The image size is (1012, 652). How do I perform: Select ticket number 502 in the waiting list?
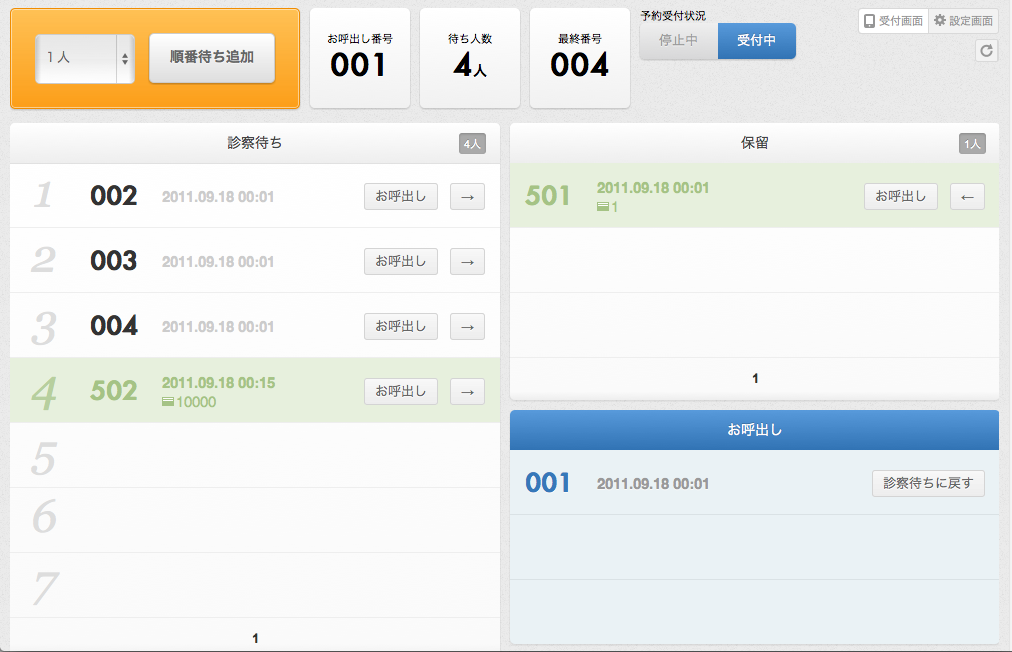pyautogui.click(x=114, y=391)
